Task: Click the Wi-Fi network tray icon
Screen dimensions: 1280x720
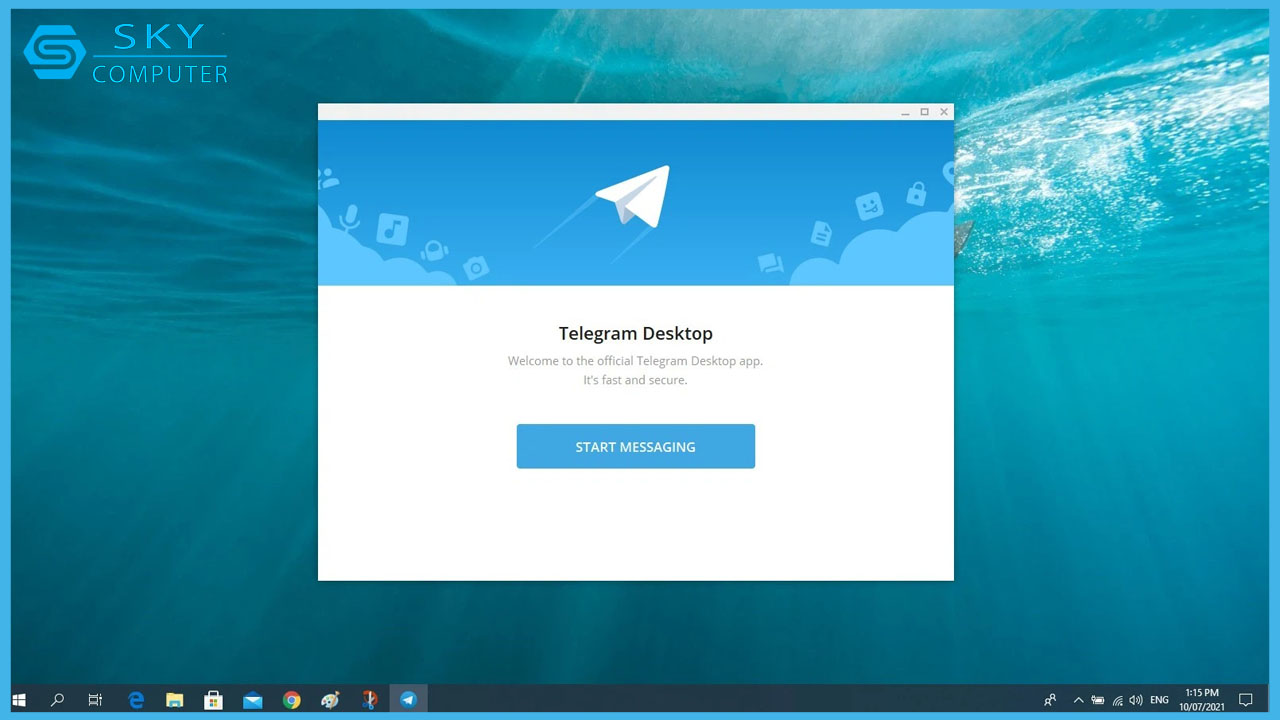Action: [1117, 700]
